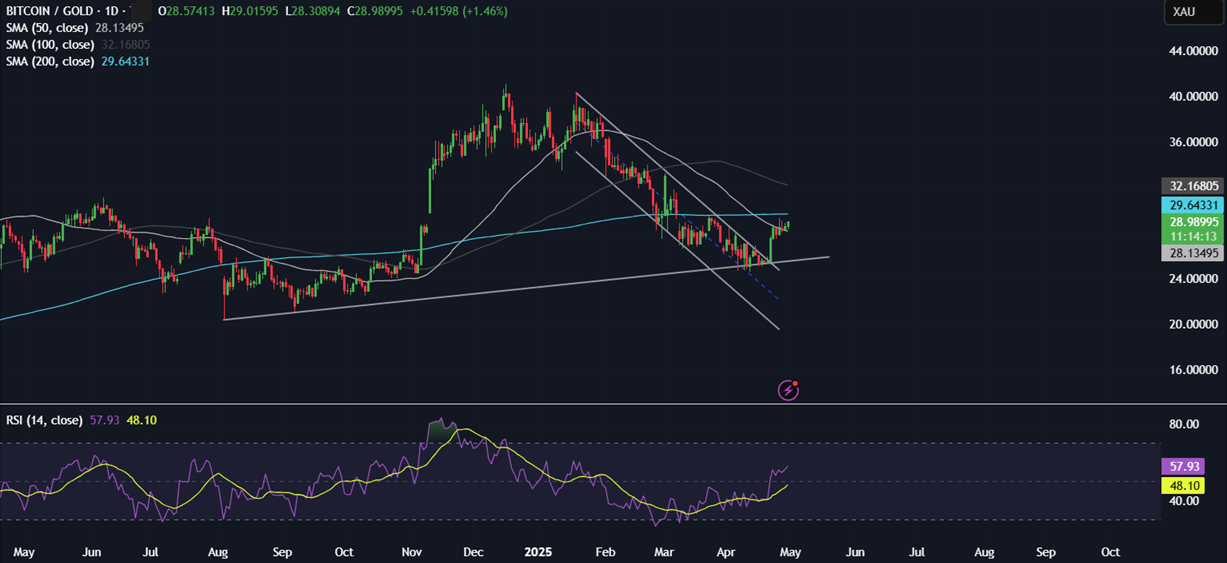Click the 20.00000 price scale value
Viewport: 1227px width, 563px height.
point(1195,325)
